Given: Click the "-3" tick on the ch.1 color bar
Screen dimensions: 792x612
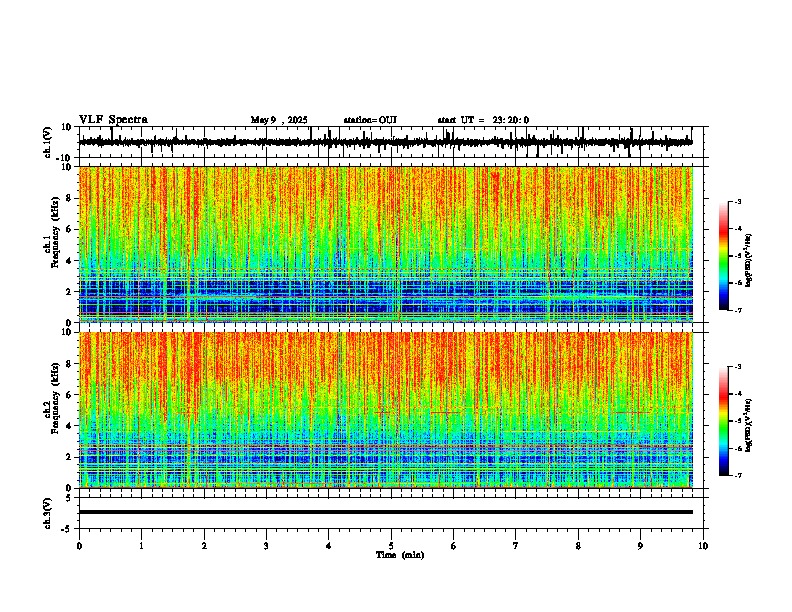Looking at the screenshot, I should point(738,201).
